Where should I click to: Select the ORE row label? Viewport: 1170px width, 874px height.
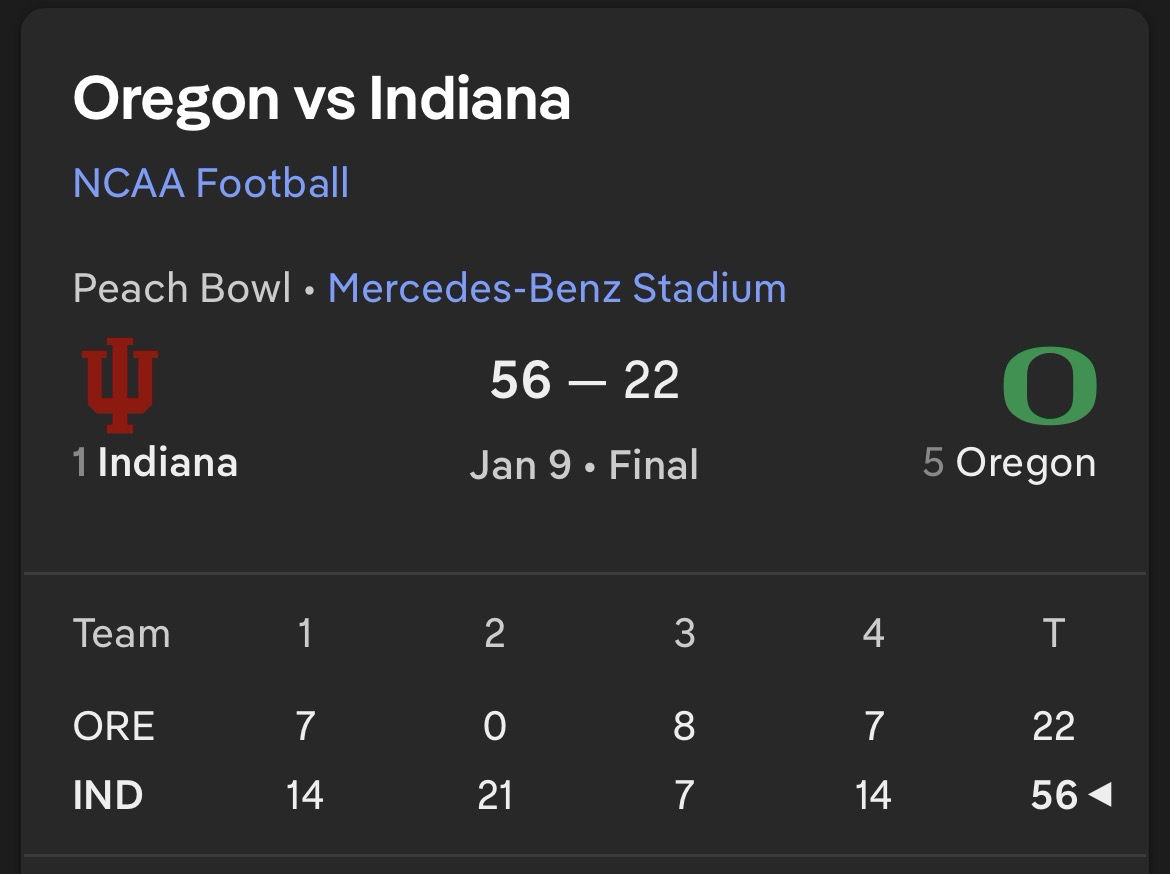(113, 726)
